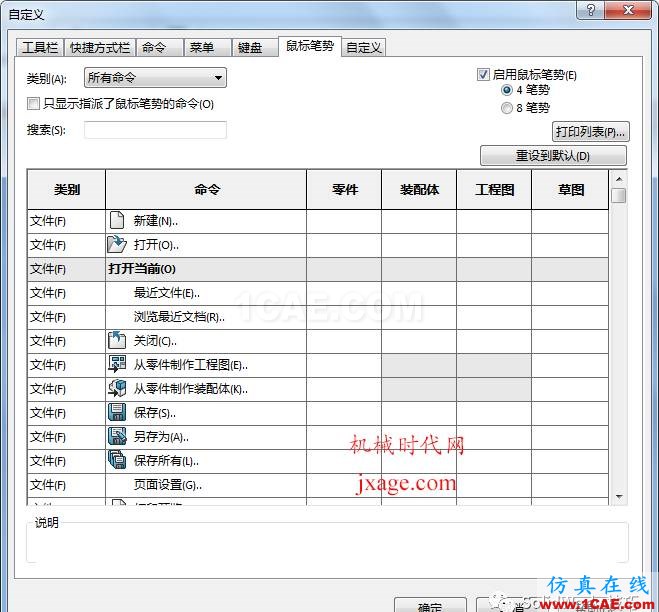Click the open-folder icon for 打开(O)
Image resolution: width=659 pixels, height=612 pixels.
pyautogui.click(x=117, y=244)
